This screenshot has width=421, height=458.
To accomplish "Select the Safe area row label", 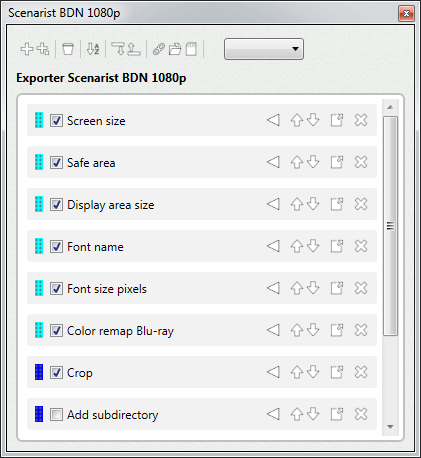I will tap(91, 163).
